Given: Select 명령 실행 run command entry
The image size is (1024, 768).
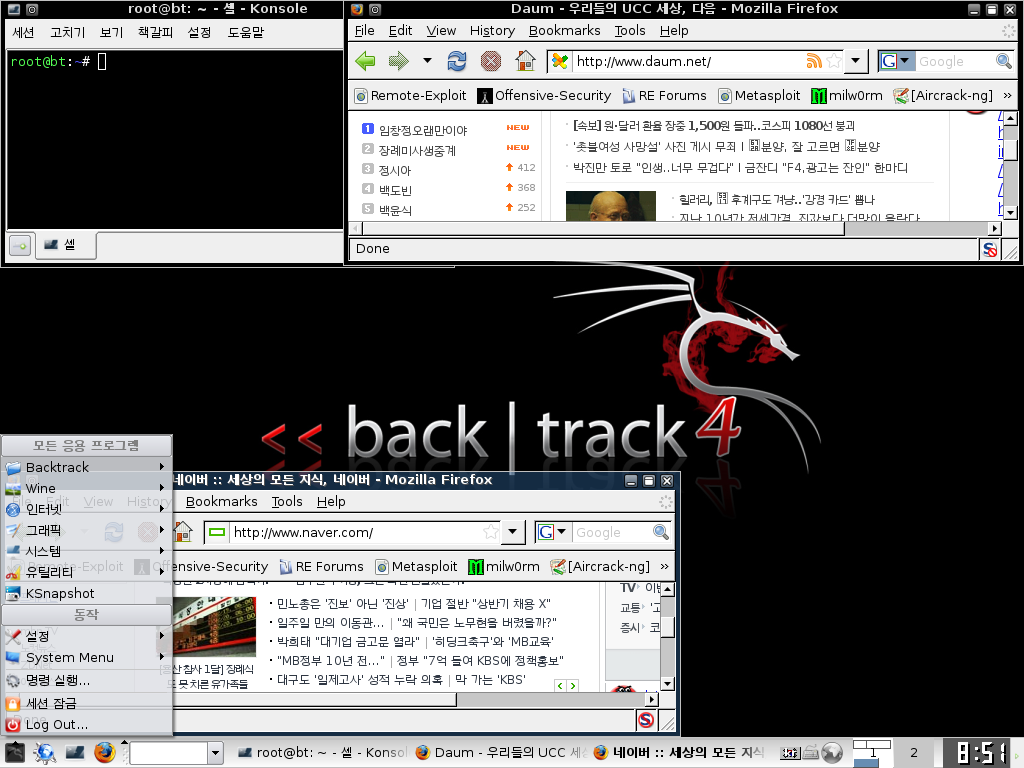Looking at the screenshot, I should 86,680.
